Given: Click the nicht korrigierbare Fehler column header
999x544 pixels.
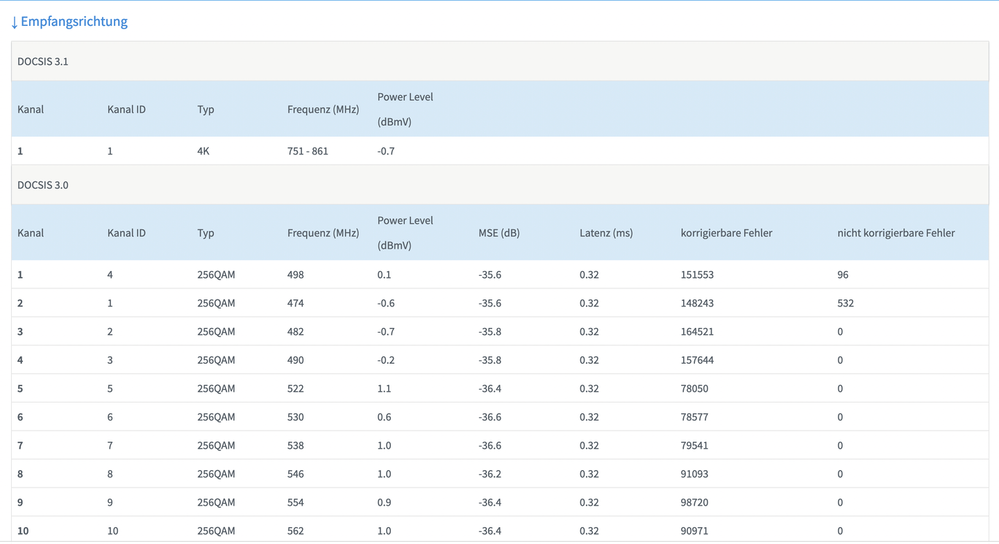Looking at the screenshot, I should click(x=896, y=233).
